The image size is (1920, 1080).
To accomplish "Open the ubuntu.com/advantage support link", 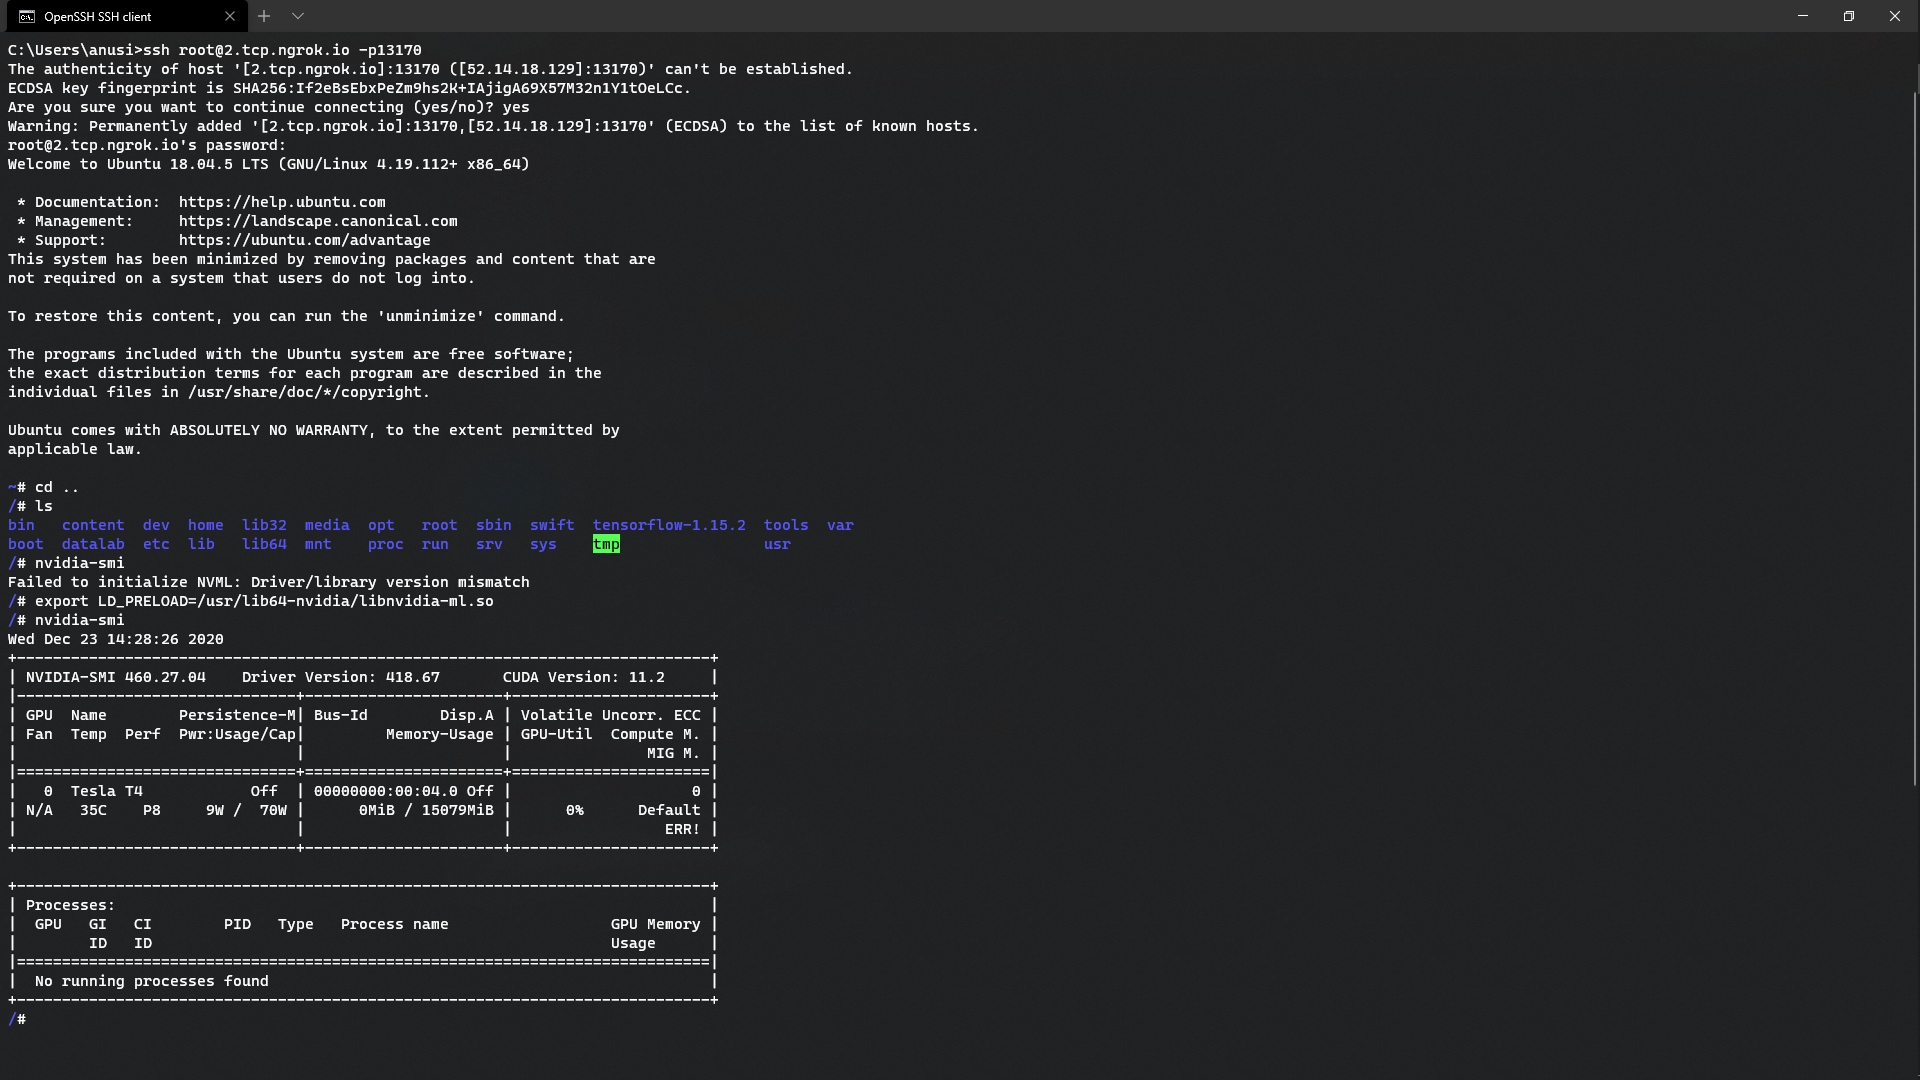I will point(304,240).
